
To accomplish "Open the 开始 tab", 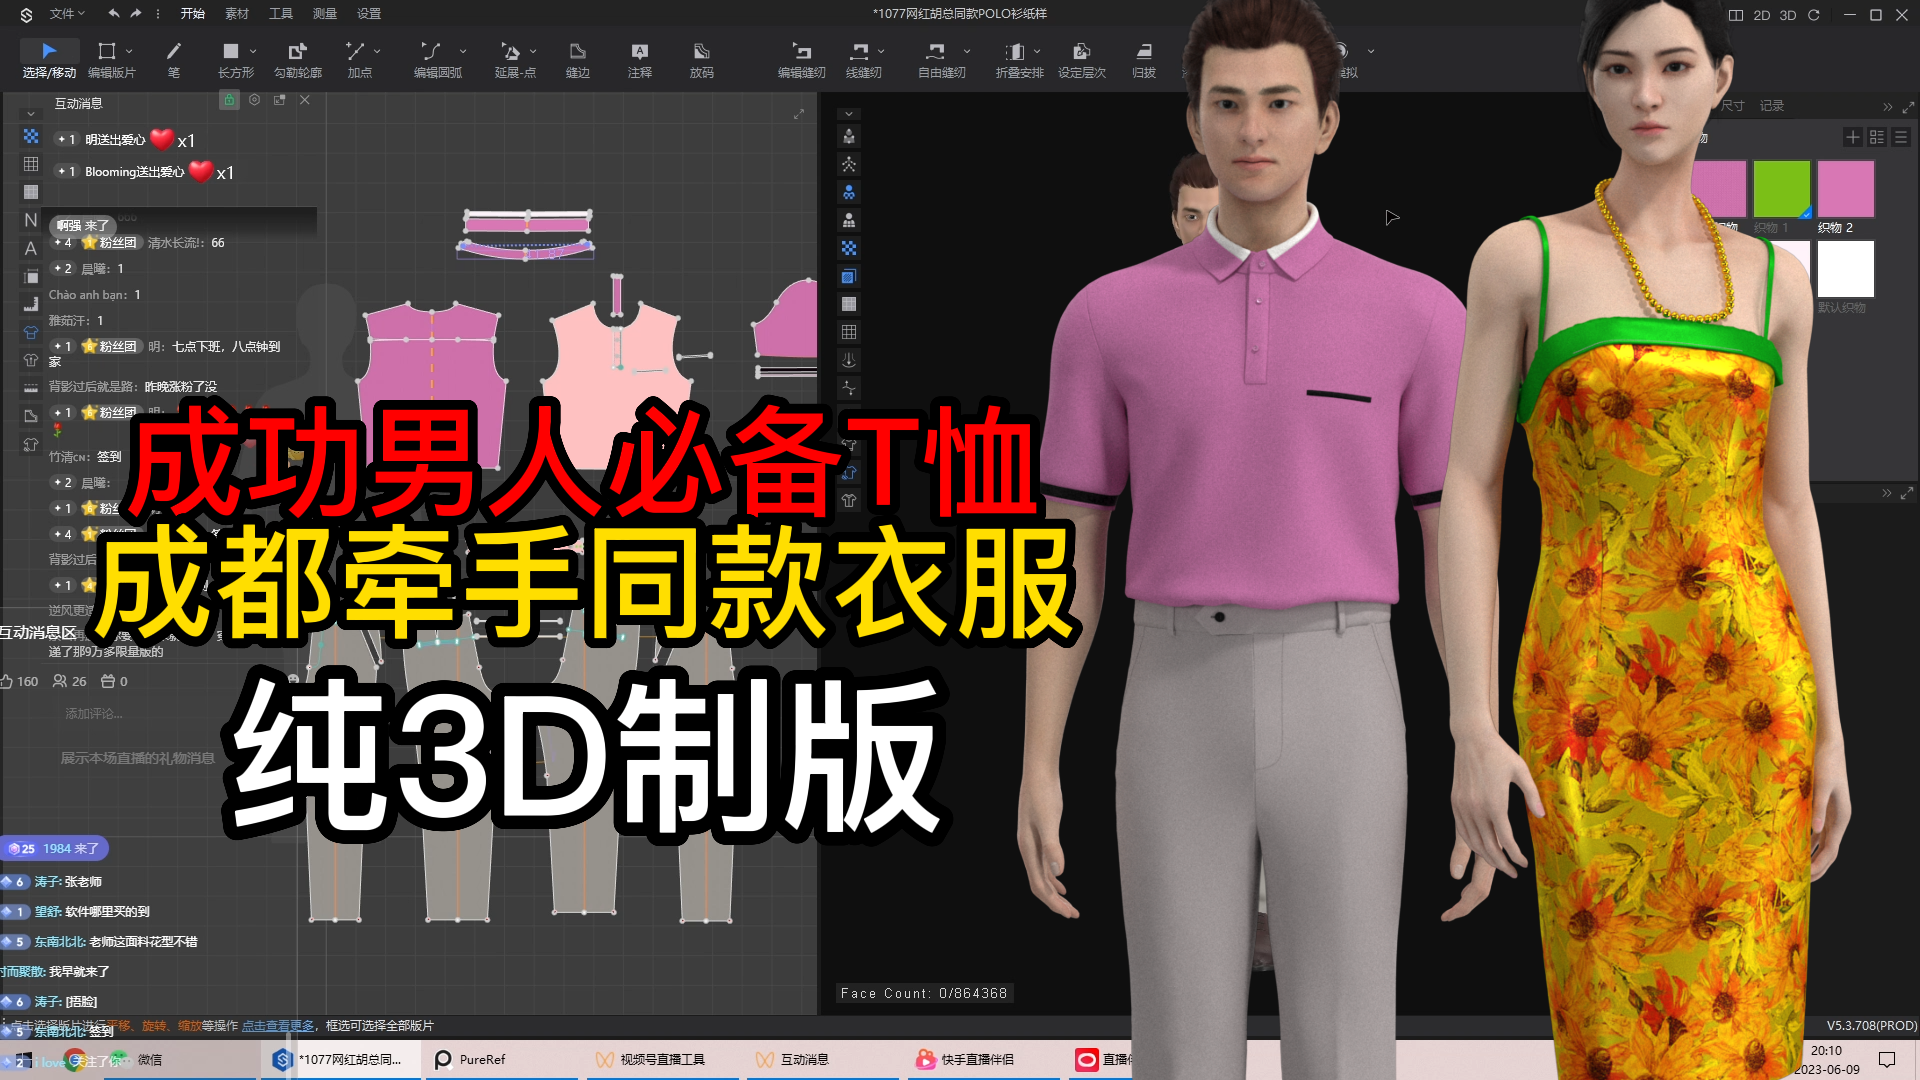I will pos(192,14).
